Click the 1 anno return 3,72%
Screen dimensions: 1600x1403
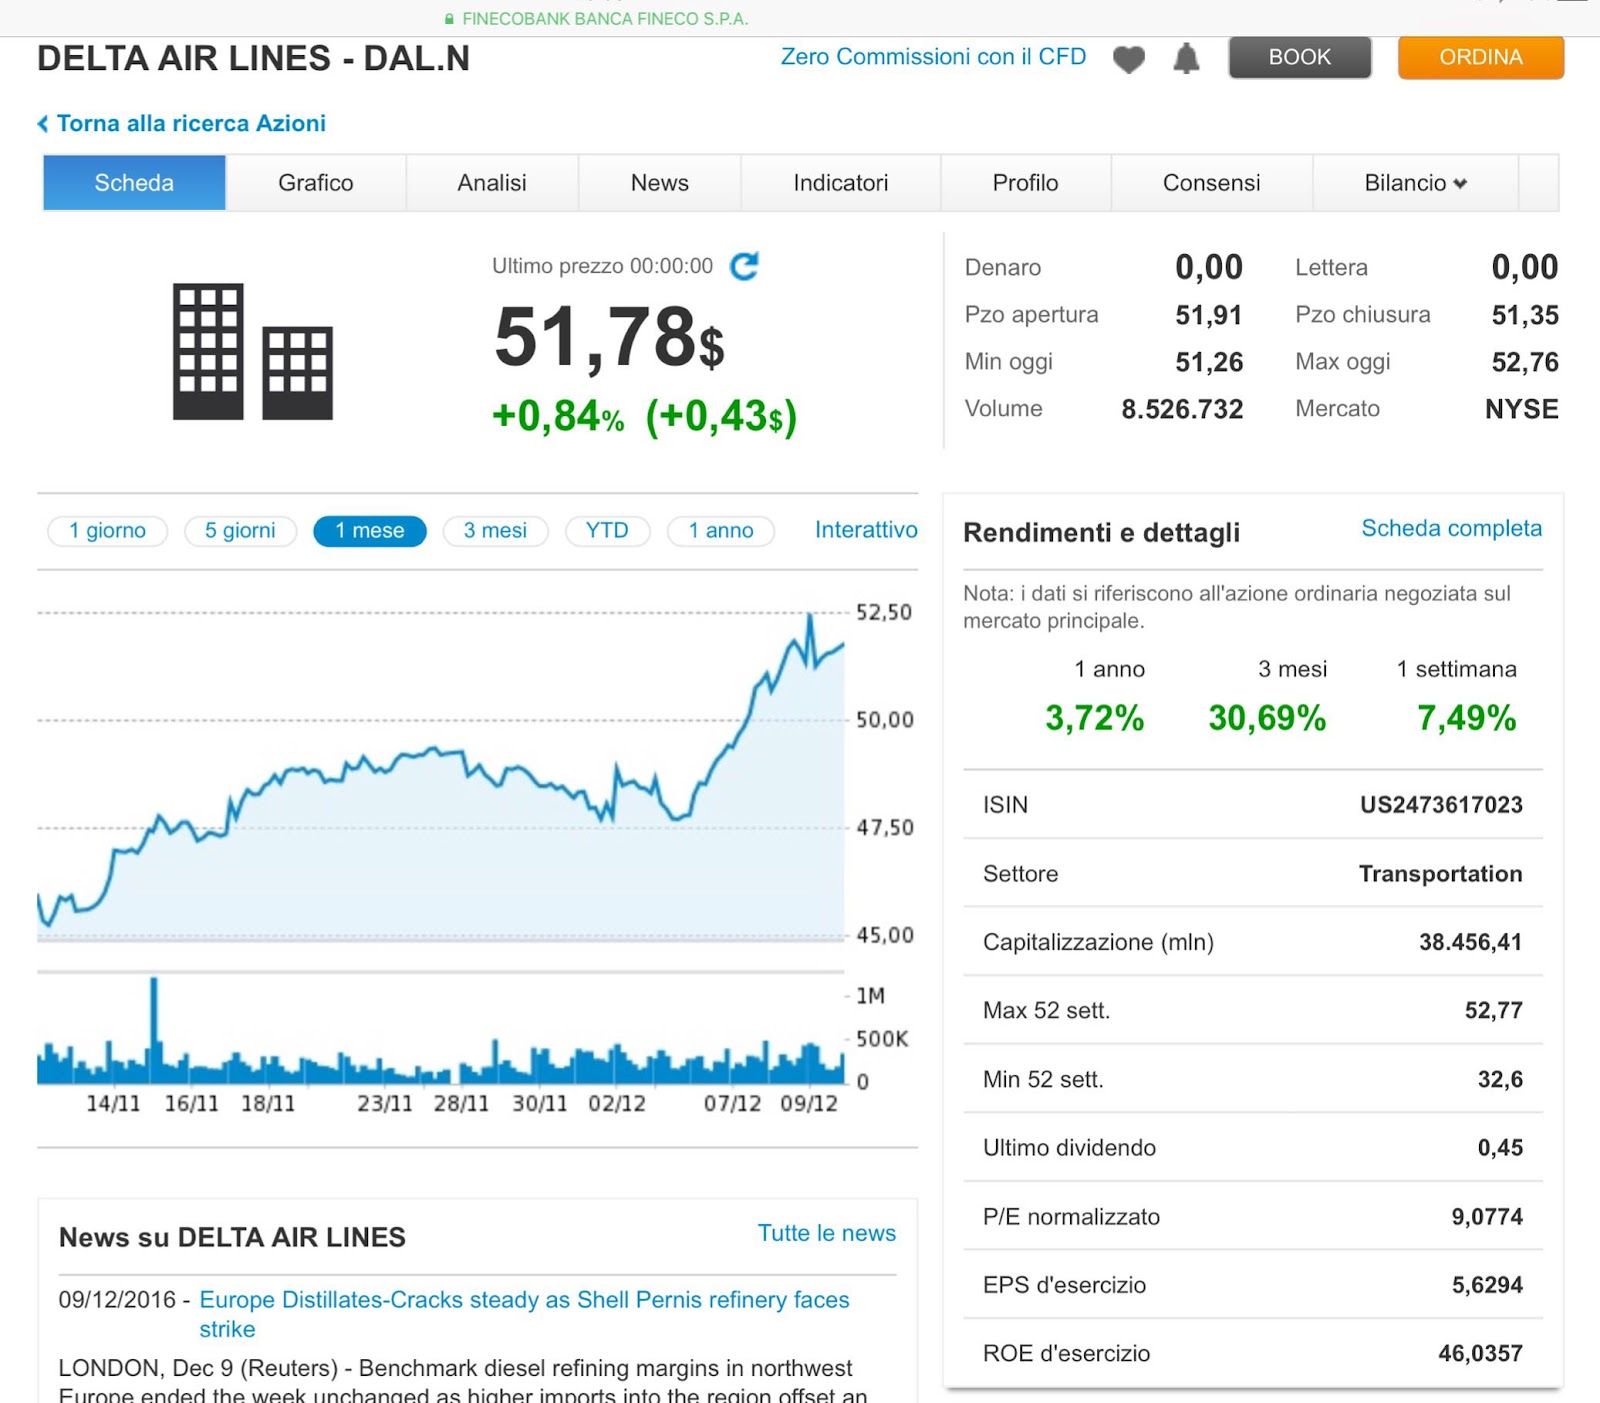click(1094, 718)
